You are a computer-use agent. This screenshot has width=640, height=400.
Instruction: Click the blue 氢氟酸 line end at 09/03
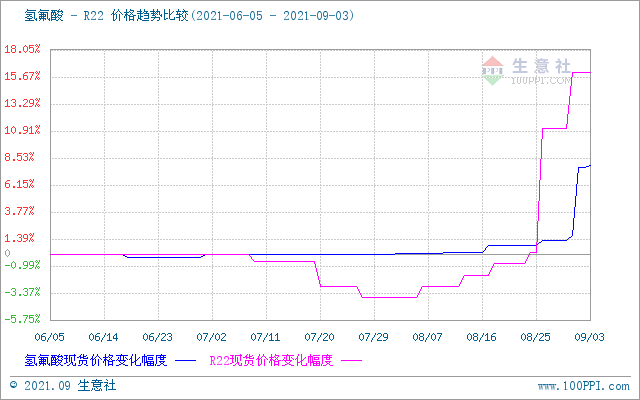[590, 165]
